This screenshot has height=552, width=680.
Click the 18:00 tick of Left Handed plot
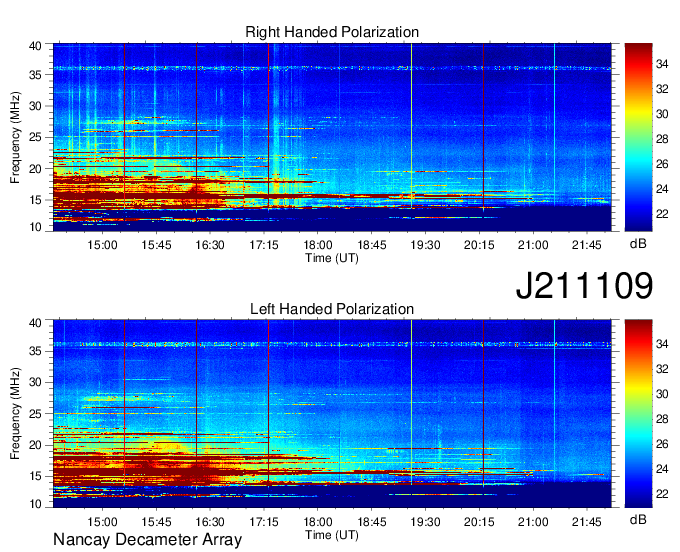pyautogui.click(x=317, y=522)
